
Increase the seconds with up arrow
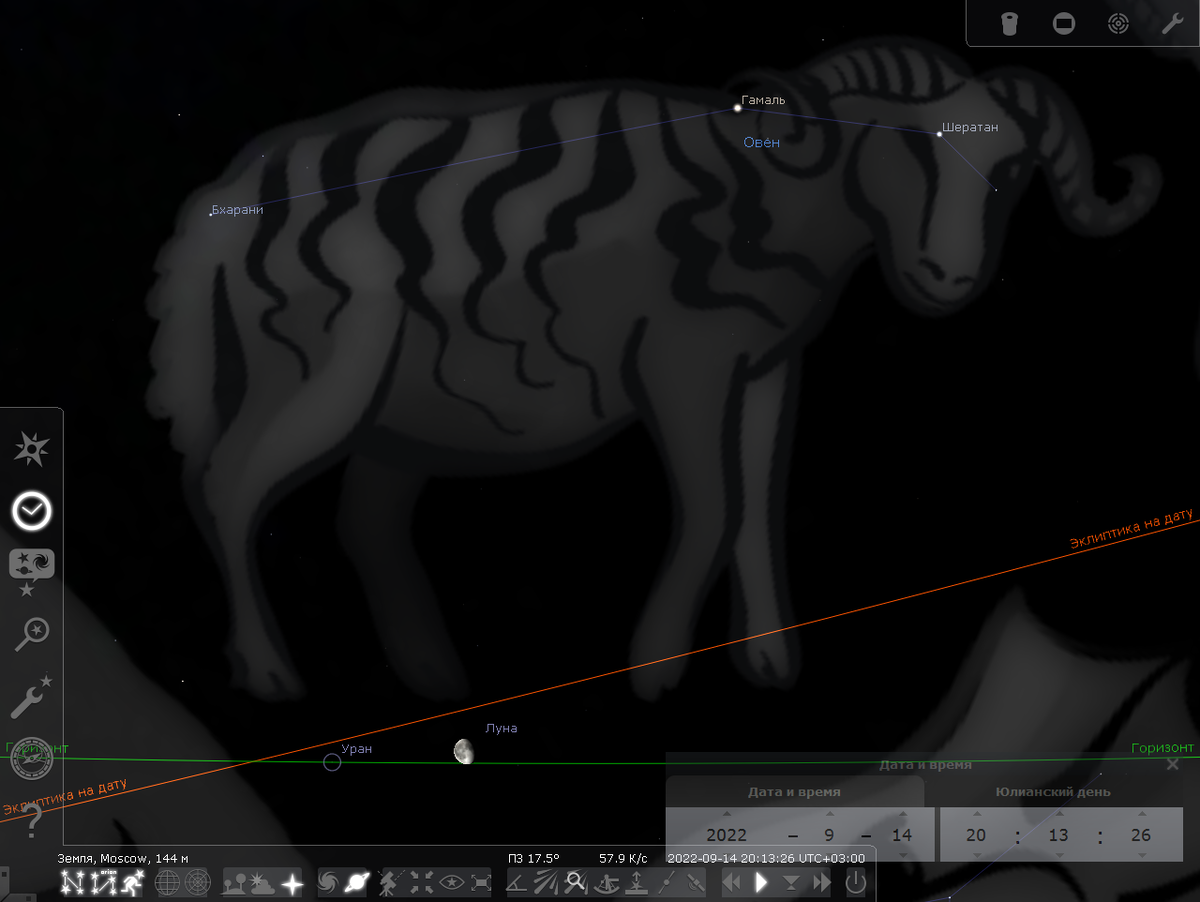coord(1141,814)
